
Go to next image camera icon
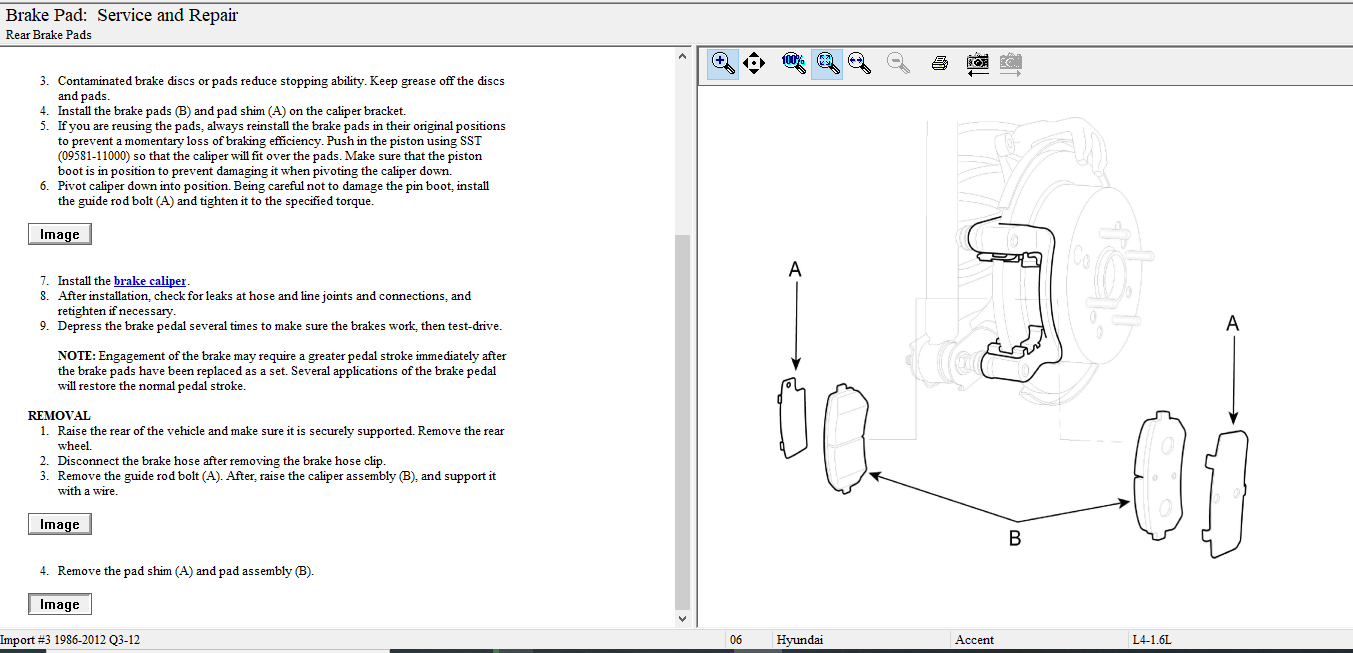(1010, 64)
